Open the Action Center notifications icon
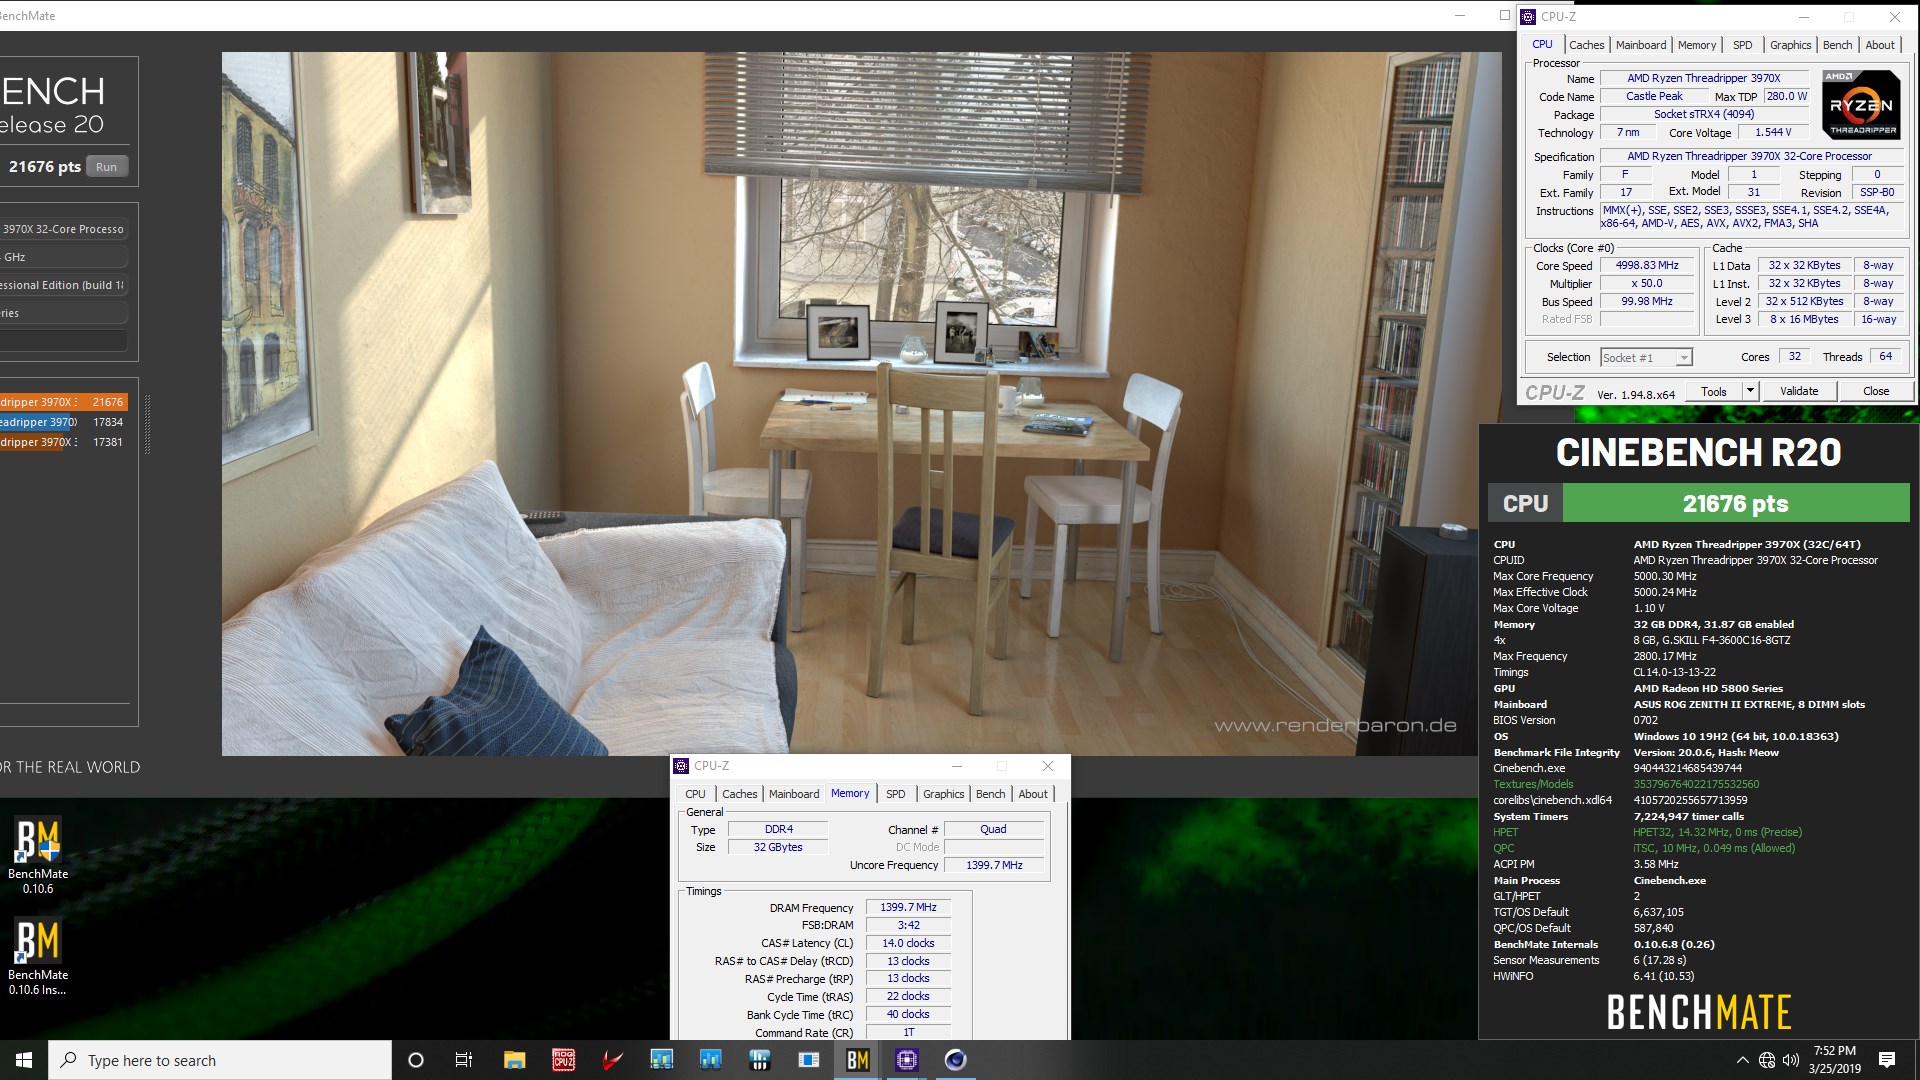1920x1080 pixels. click(x=1887, y=1060)
